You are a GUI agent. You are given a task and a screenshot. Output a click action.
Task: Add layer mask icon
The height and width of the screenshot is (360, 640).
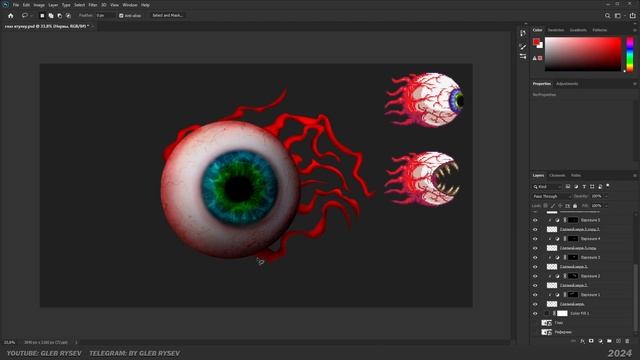(x=591, y=341)
